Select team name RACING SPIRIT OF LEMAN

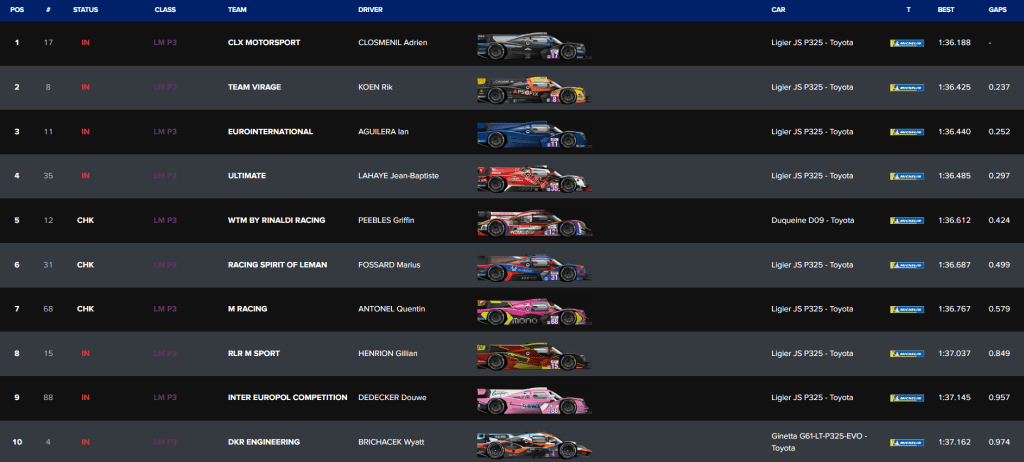tap(278, 265)
